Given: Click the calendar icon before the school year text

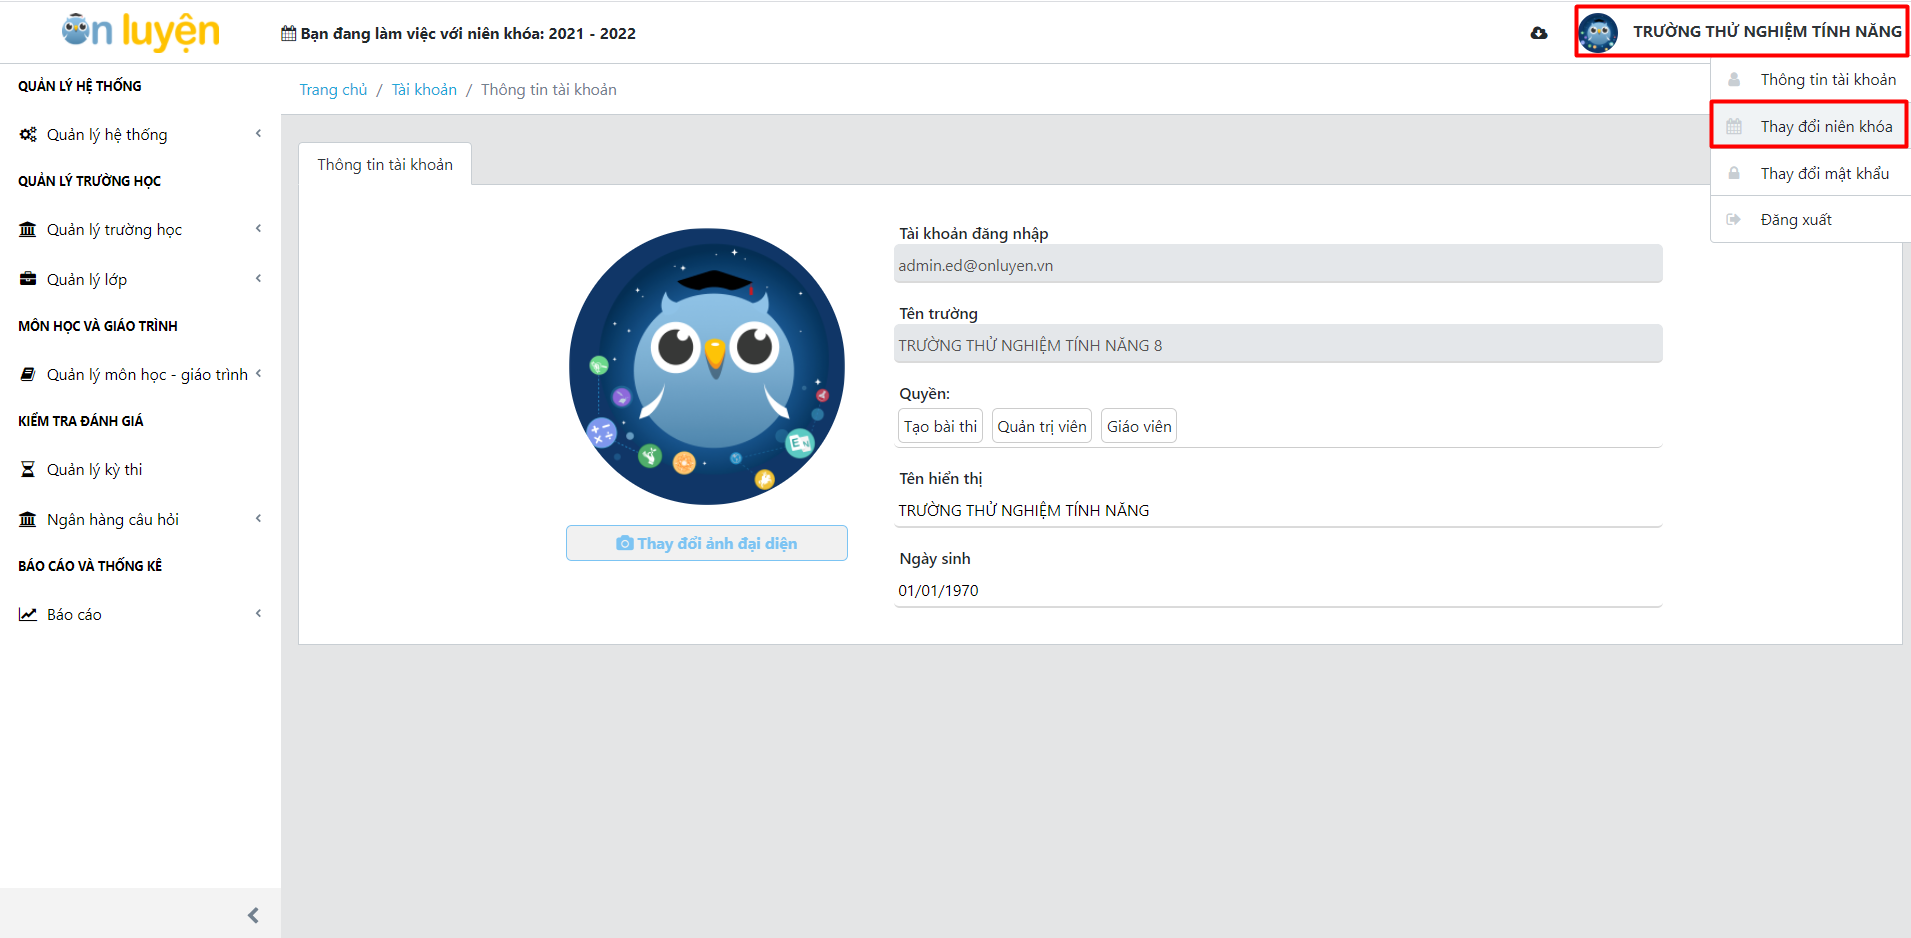Looking at the screenshot, I should pos(288,33).
